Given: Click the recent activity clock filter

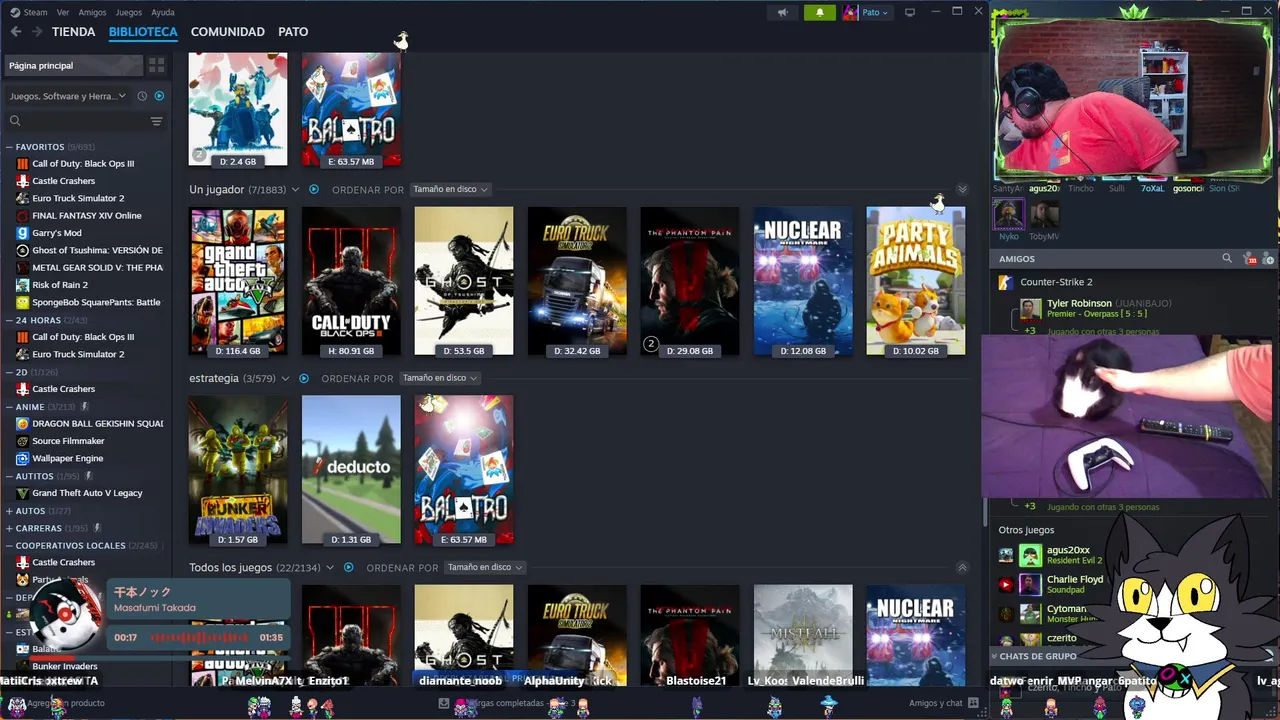Looking at the screenshot, I should [142, 96].
